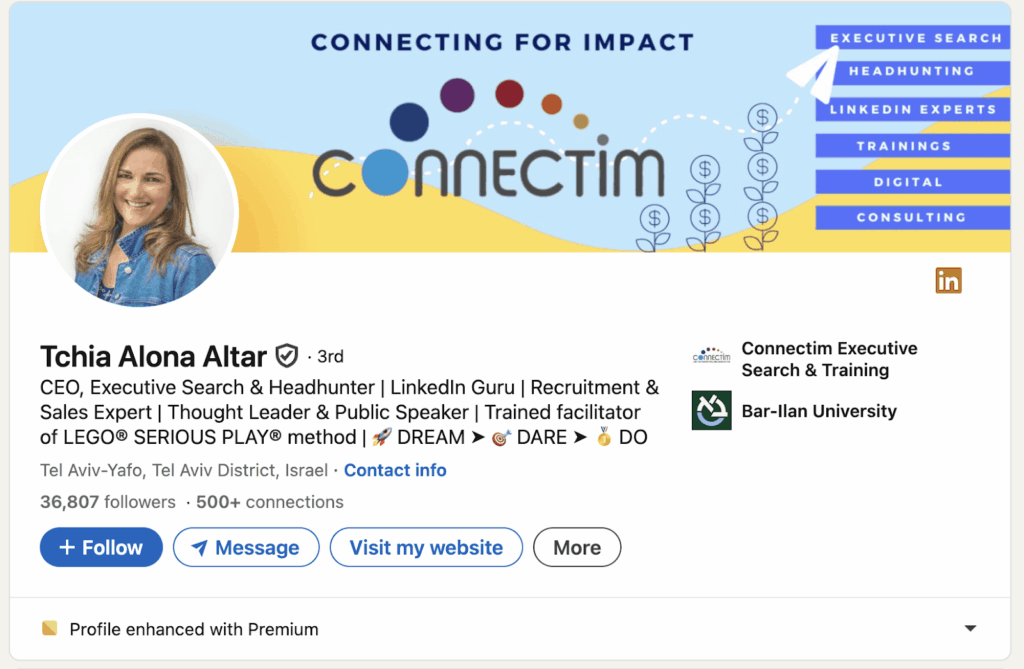
Task: Open the More actions dropdown
Action: tap(577, 547)
